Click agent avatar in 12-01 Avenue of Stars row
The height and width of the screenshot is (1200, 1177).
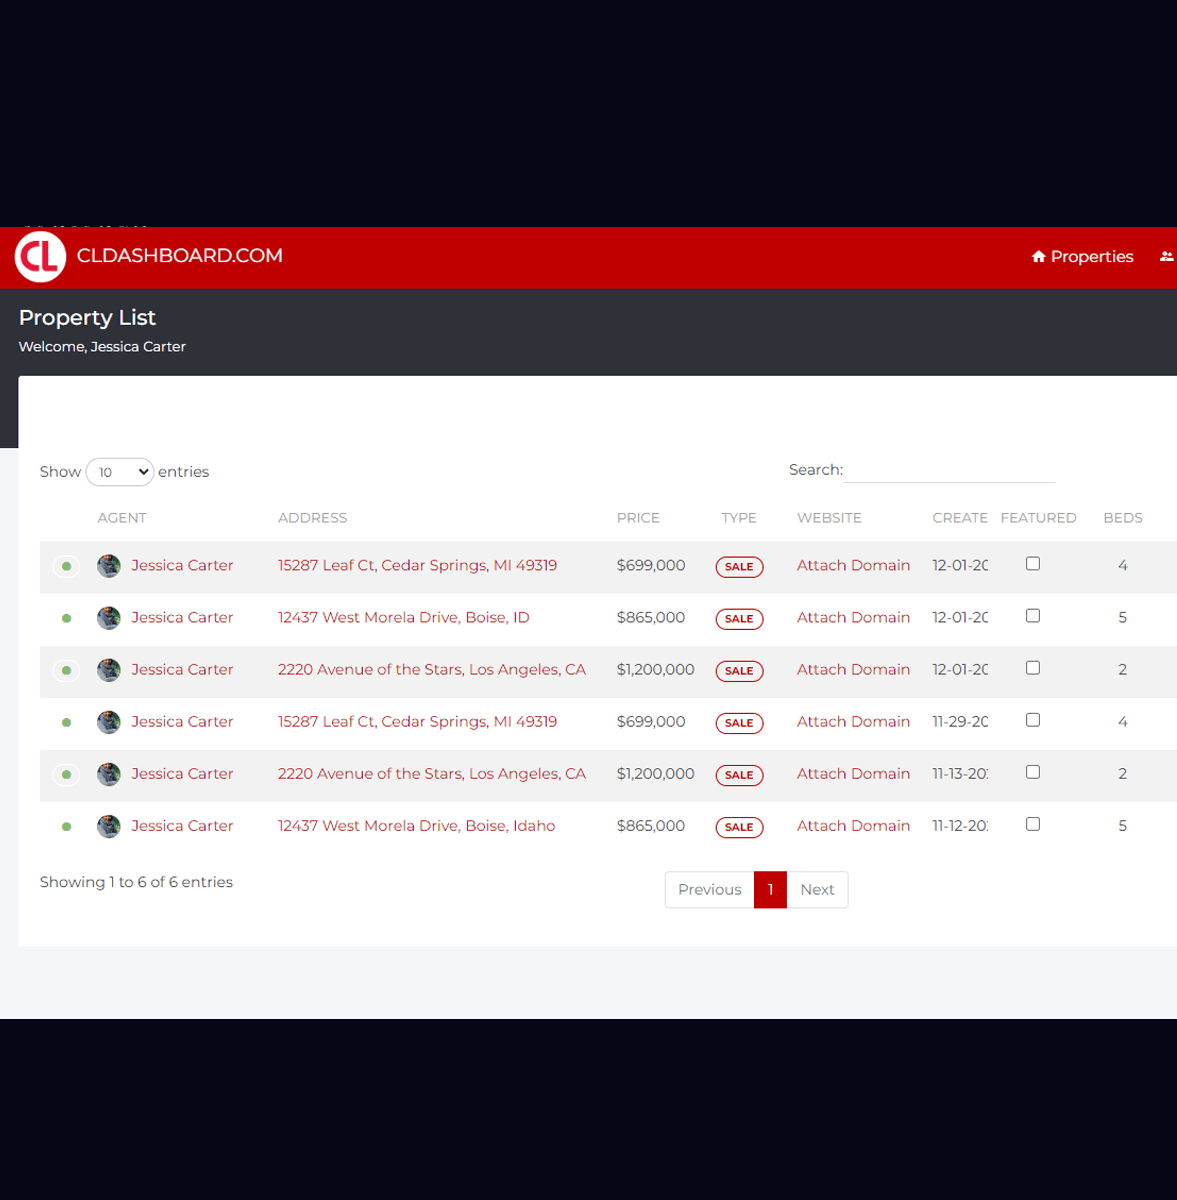tap(109, 670)
